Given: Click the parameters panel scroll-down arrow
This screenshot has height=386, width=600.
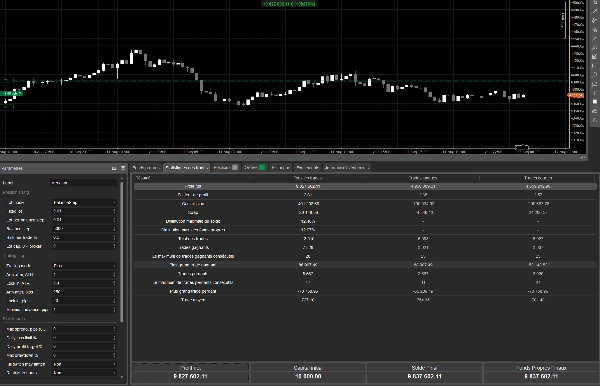Looking at the screenshot, I should pos(122,377).
